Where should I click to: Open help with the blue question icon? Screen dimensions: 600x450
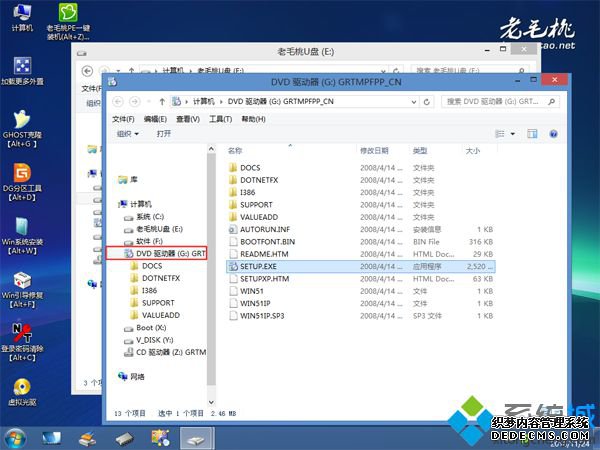553,134
